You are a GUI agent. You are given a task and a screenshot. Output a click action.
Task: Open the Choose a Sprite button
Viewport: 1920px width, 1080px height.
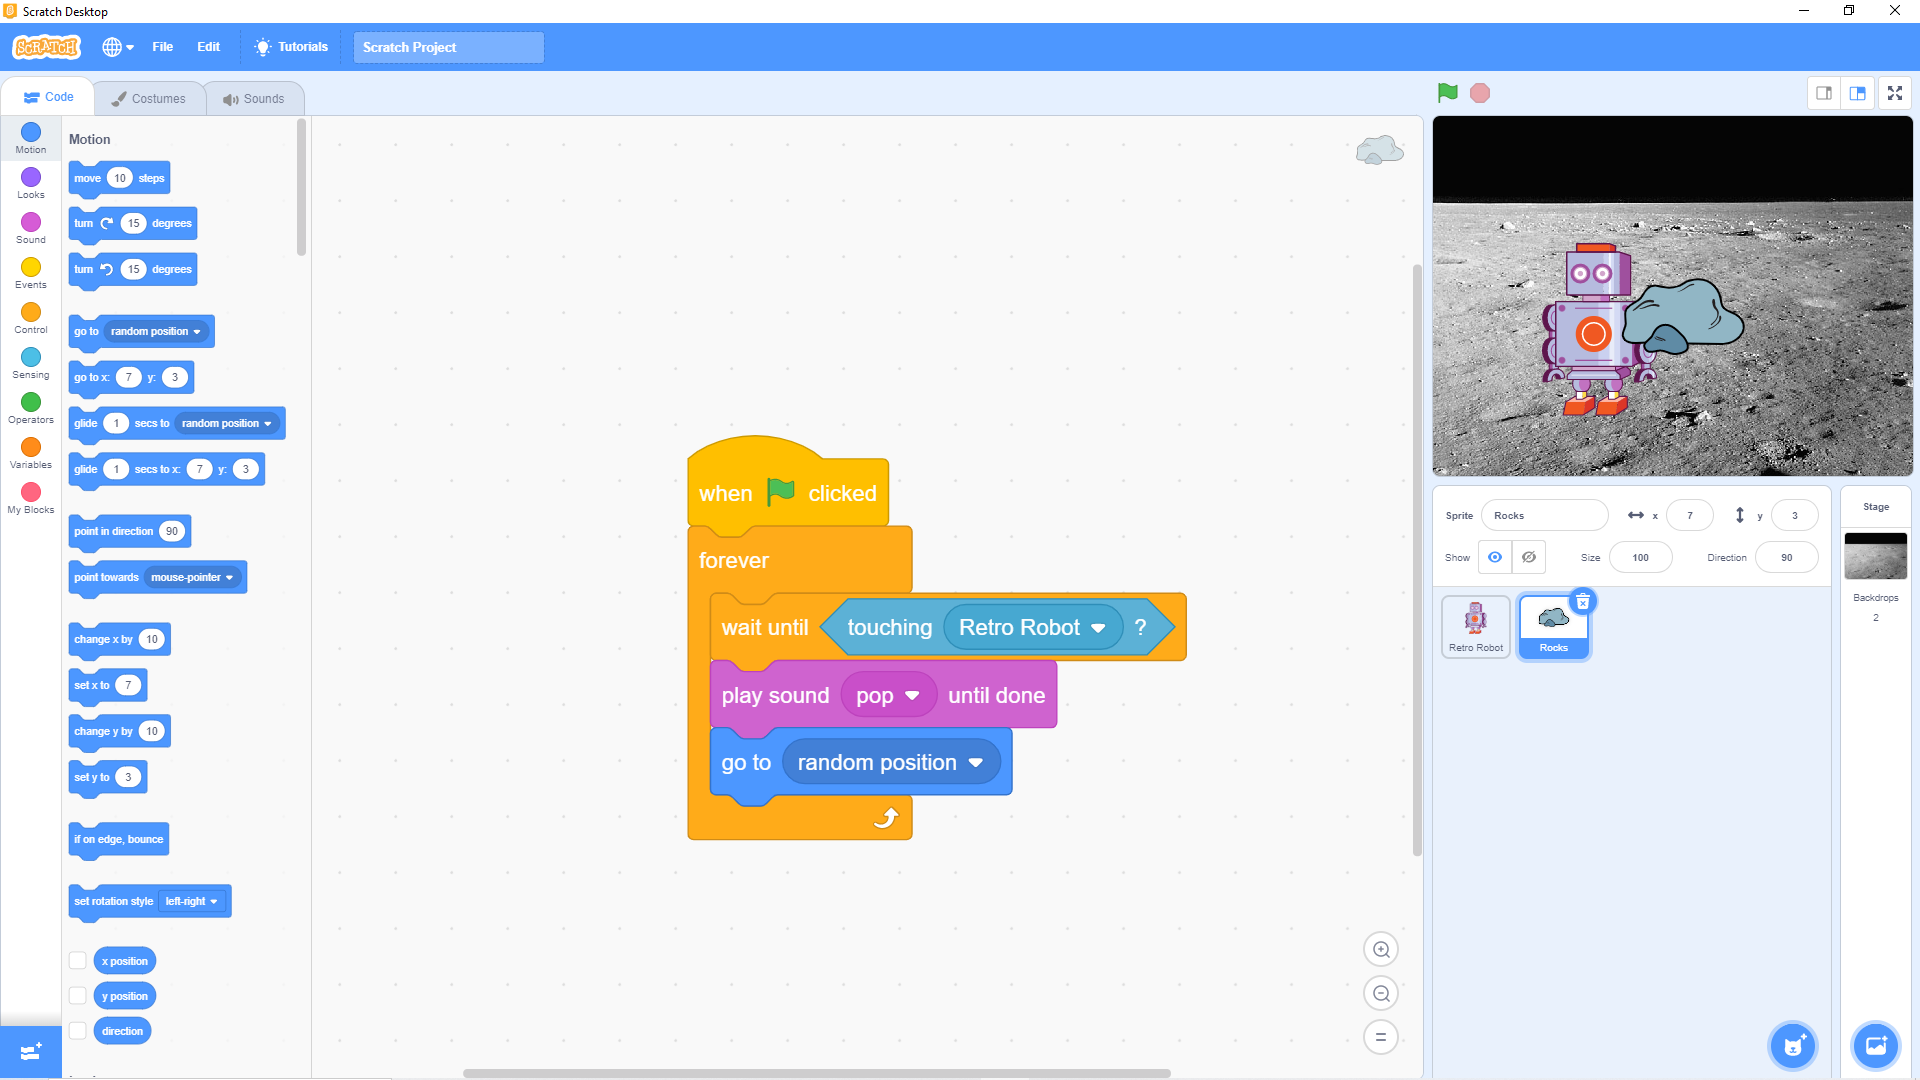pyautogui.click(x=1793, y=1046)
